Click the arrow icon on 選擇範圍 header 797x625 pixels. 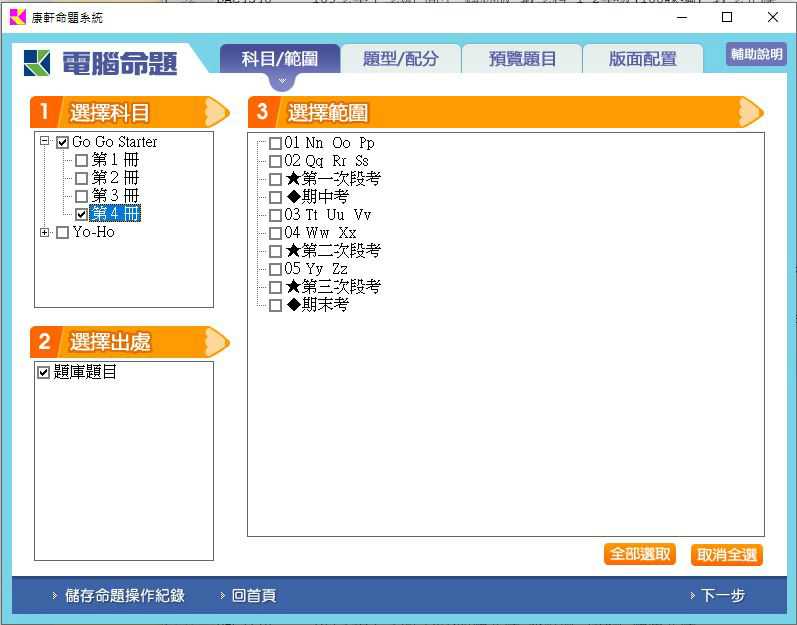click(751, 112)
